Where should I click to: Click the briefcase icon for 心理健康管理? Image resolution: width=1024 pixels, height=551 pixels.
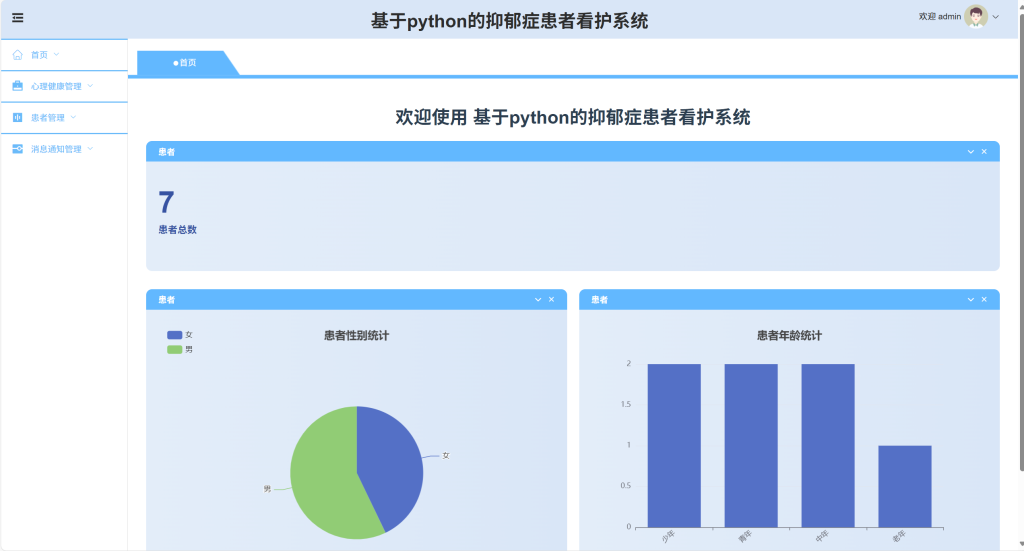[18, 86]
